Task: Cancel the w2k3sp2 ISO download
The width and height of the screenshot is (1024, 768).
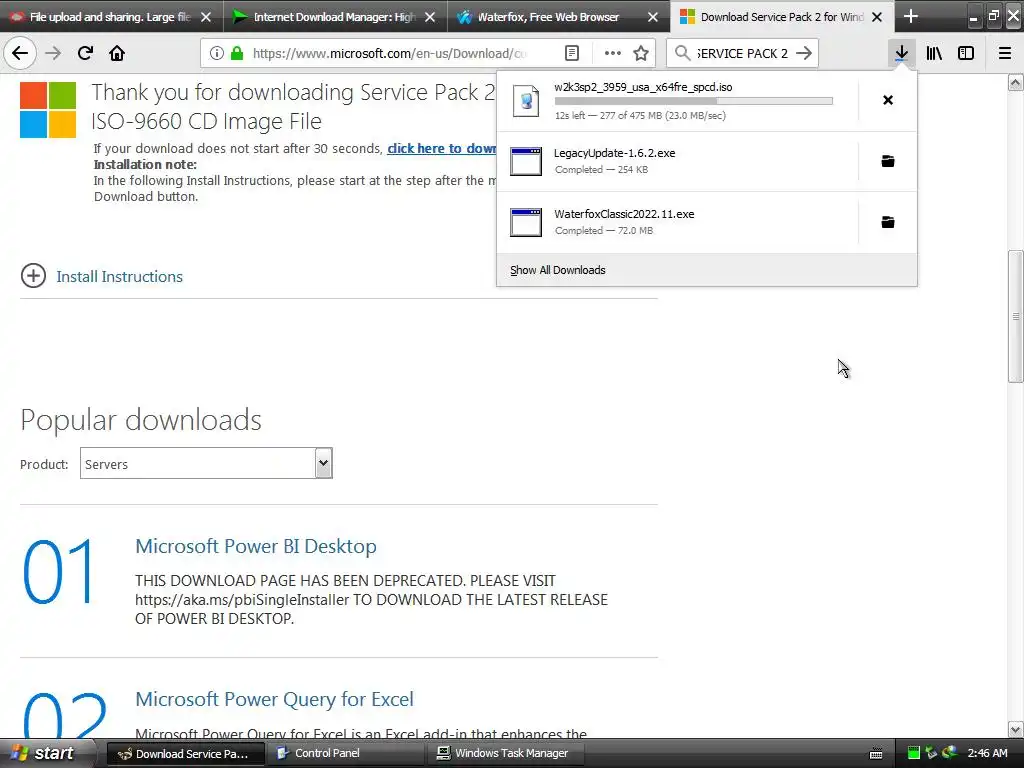Action: [888, 100]
